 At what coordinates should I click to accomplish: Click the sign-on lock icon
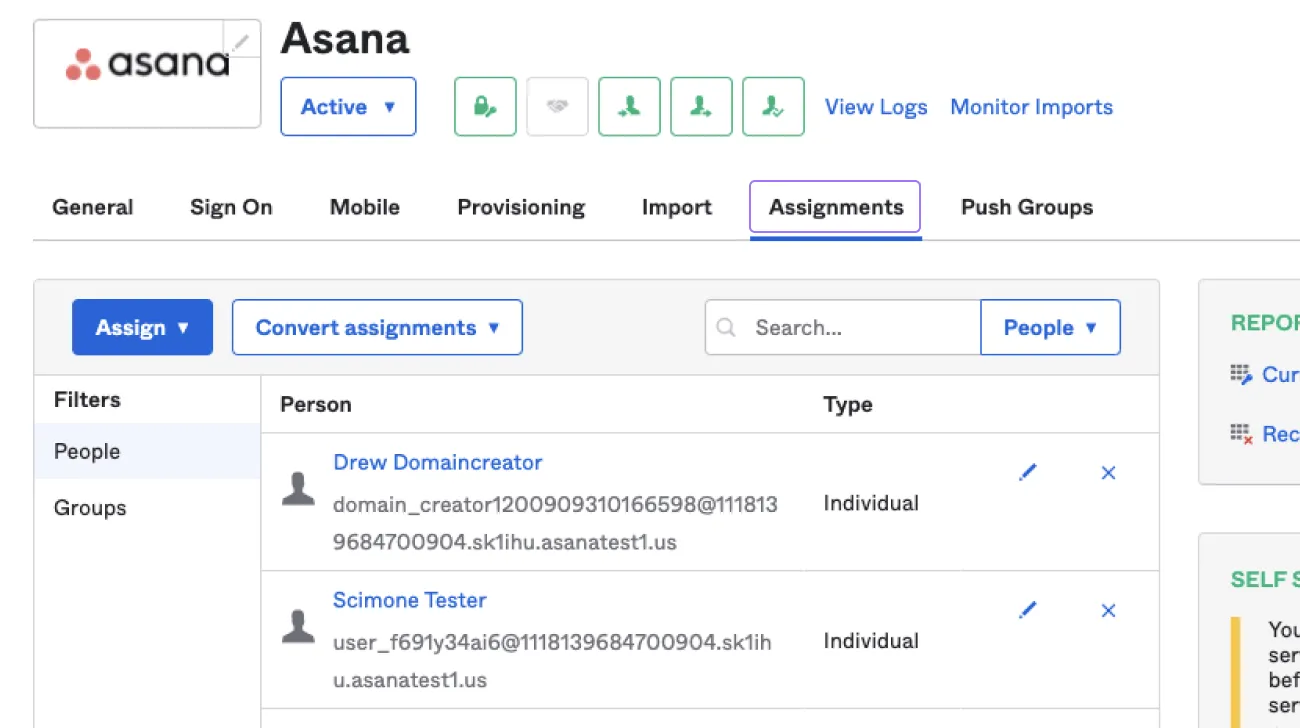[x=484, y=106]
